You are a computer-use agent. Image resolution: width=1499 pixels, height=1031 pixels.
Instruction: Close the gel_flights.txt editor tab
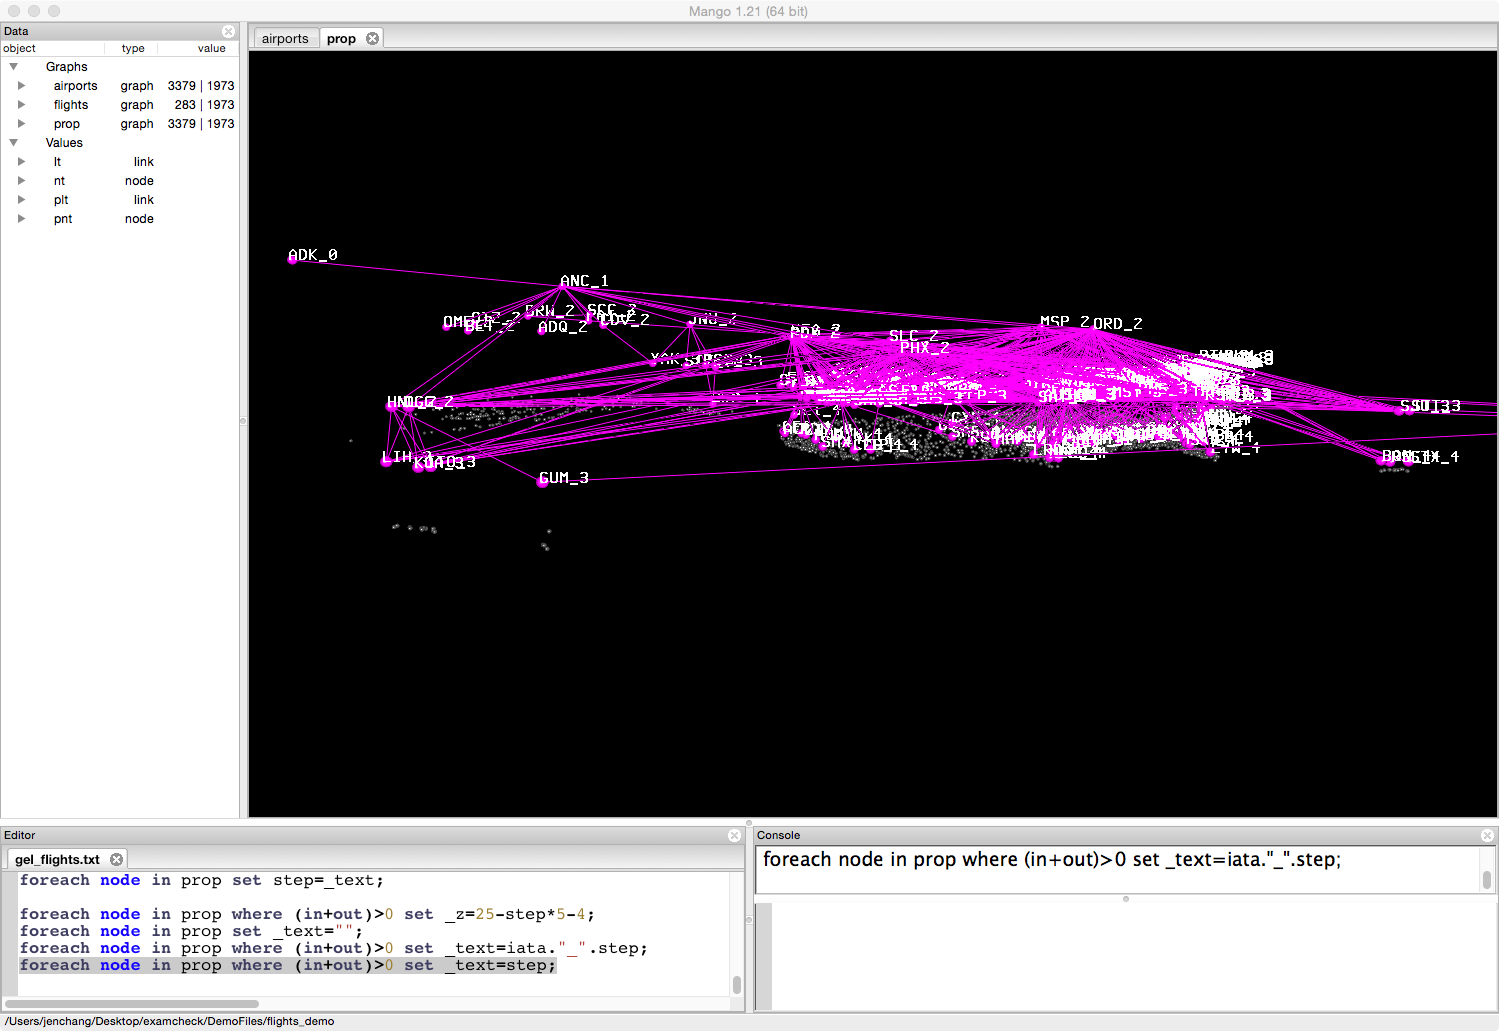tap(117, 859)
